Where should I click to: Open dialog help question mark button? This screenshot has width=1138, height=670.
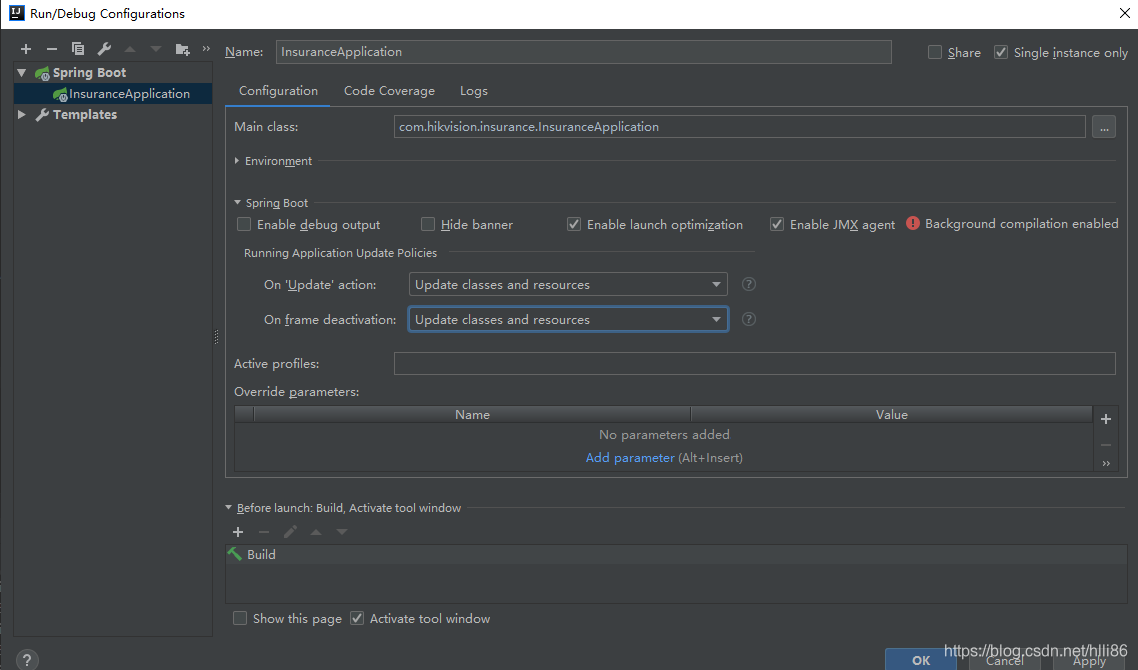(27, 660)
